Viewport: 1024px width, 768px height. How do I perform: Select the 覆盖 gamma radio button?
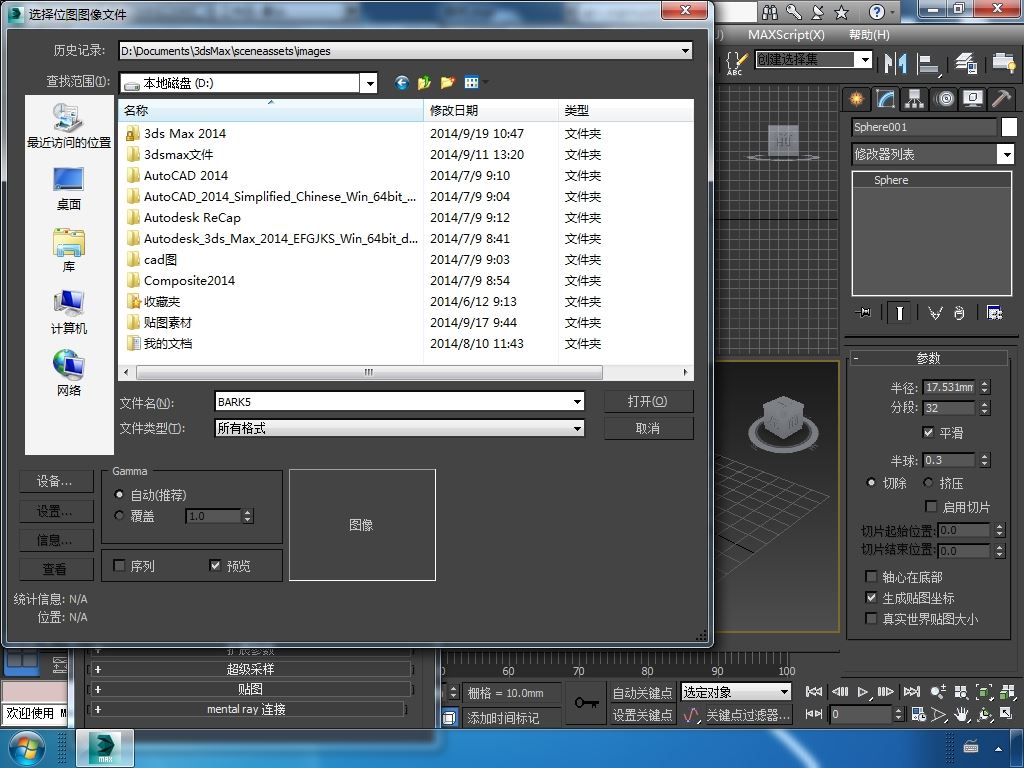coord(119,515)
